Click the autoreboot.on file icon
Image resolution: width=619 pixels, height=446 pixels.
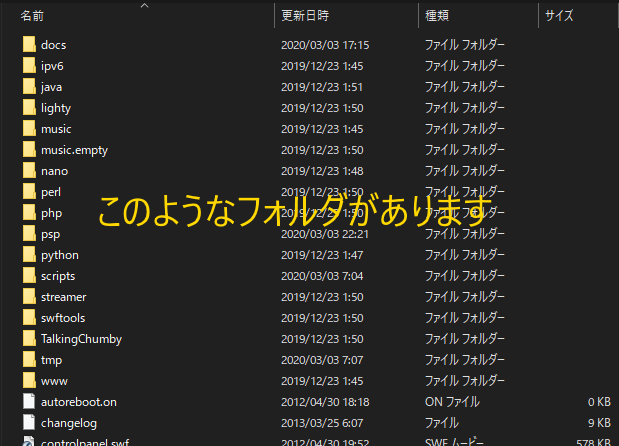[x=28, y=402]
